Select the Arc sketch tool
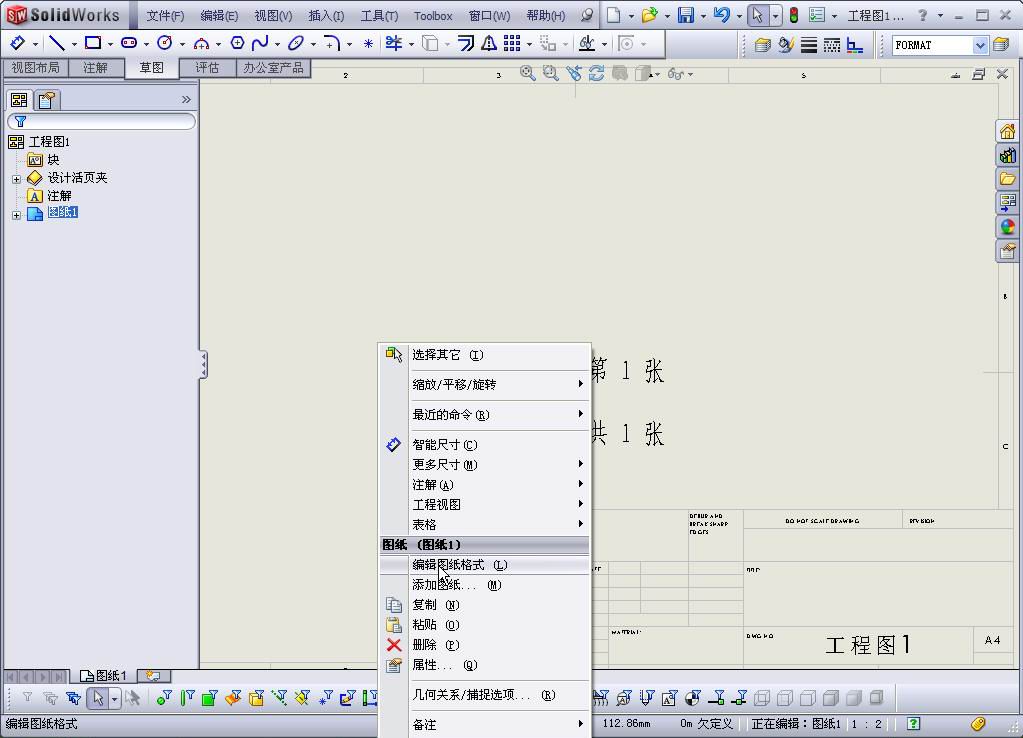1023x738 pixels. click(202, 44)
